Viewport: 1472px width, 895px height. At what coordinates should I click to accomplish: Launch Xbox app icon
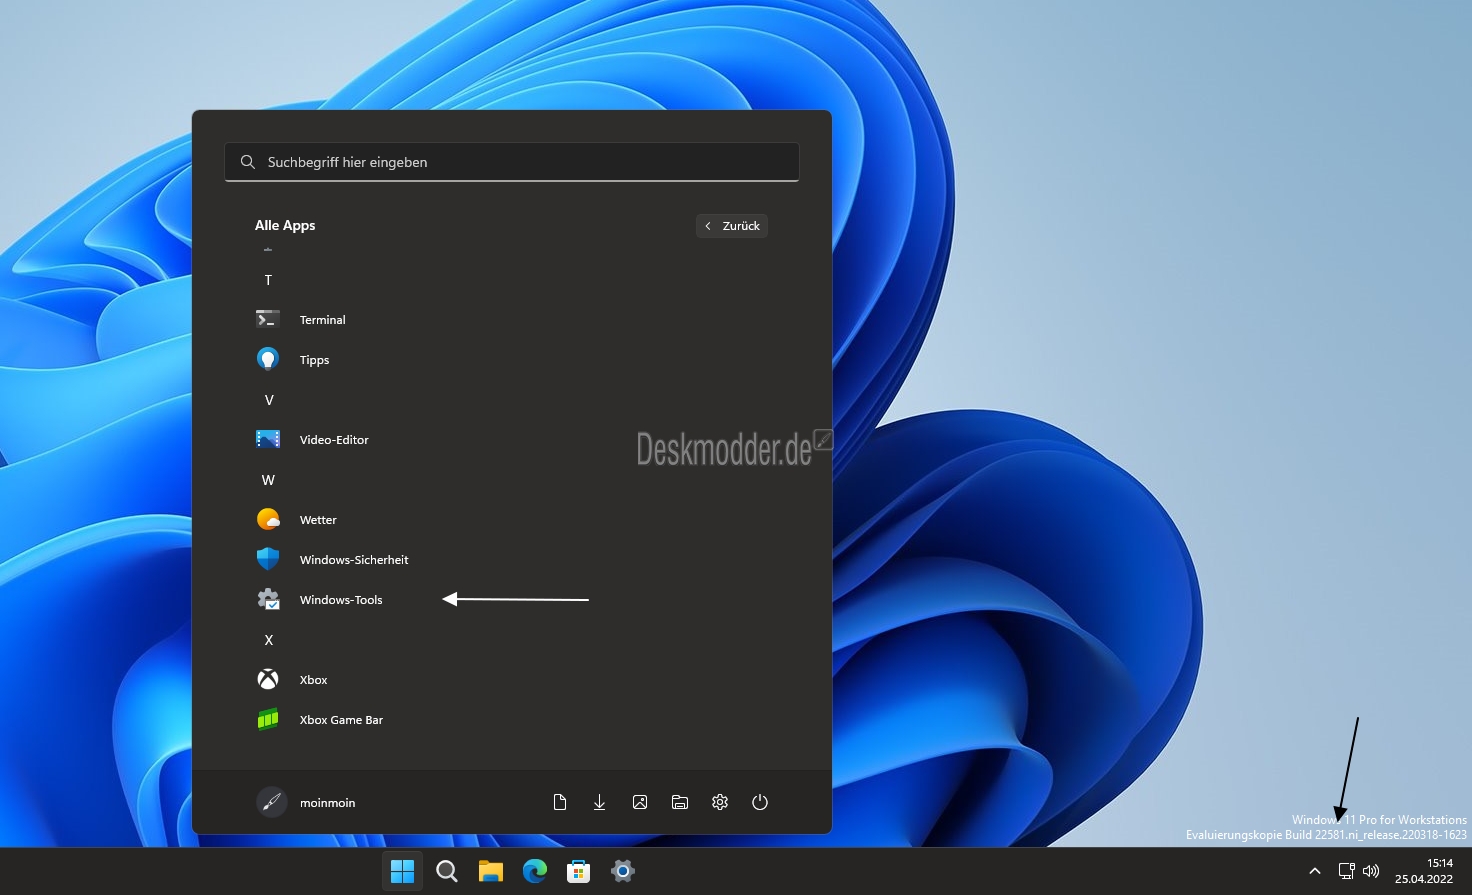click(268, 679)
